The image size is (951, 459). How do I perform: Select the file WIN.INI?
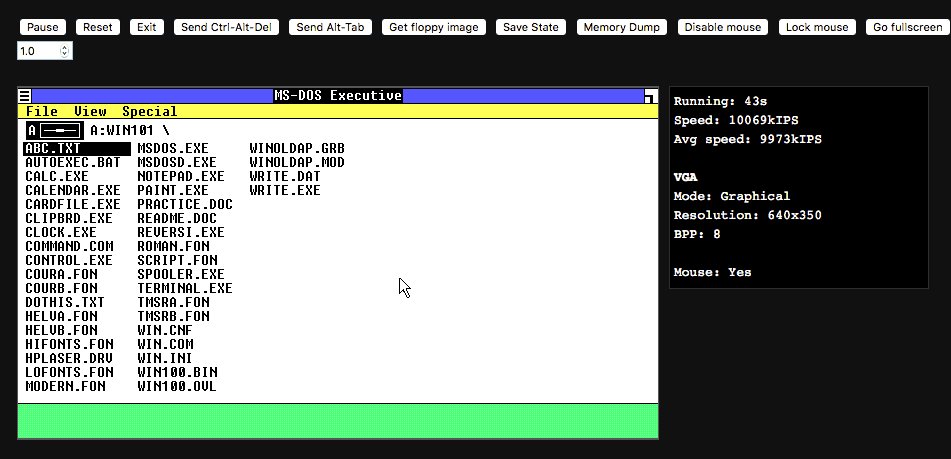165,358
